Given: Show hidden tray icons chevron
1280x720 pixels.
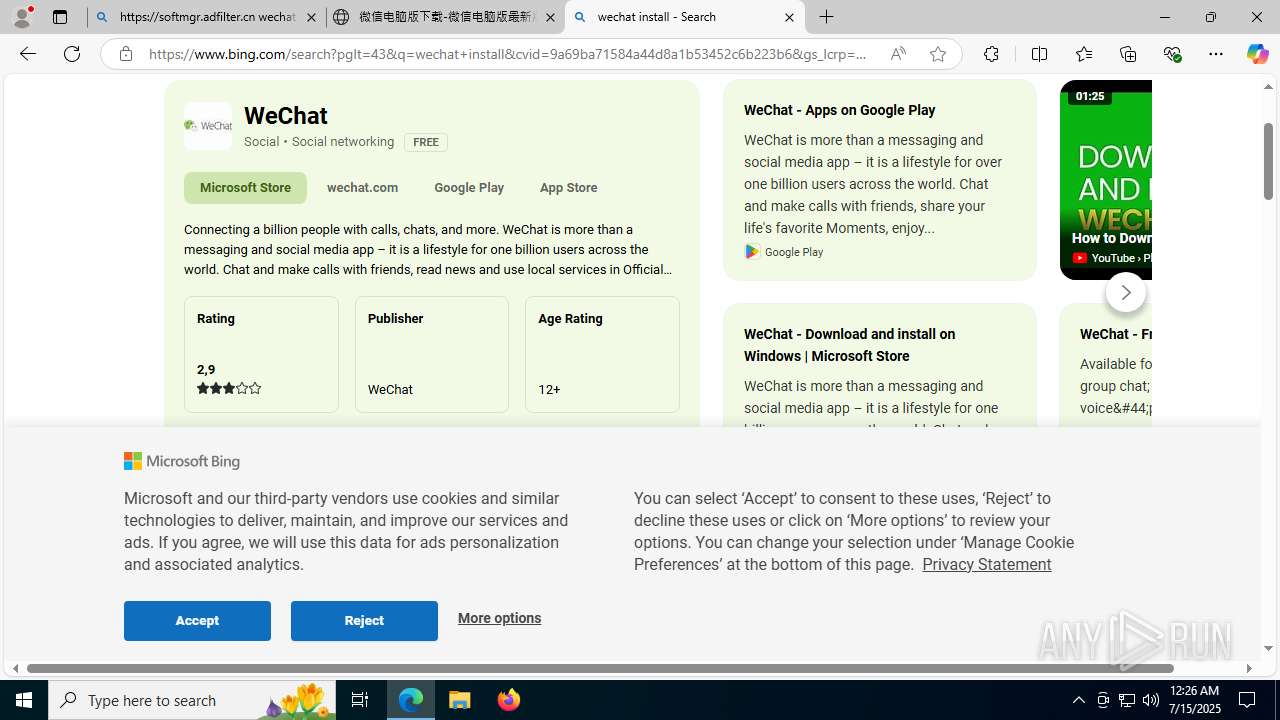Looking at the screenshot, I should (x=1078, y=700).
